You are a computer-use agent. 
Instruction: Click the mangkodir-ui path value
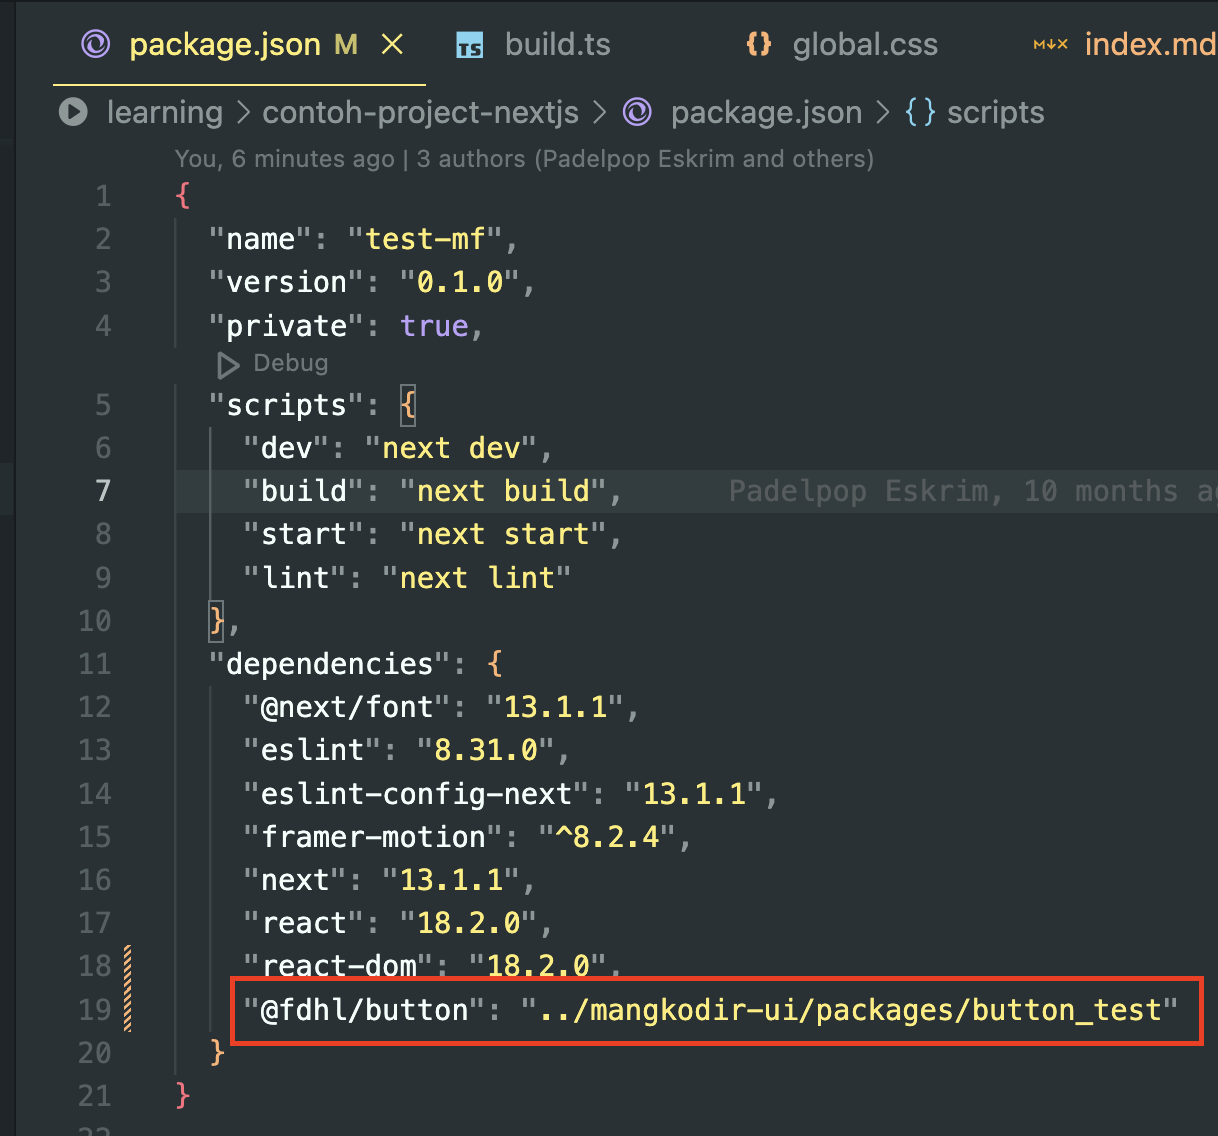[850, 1010]
